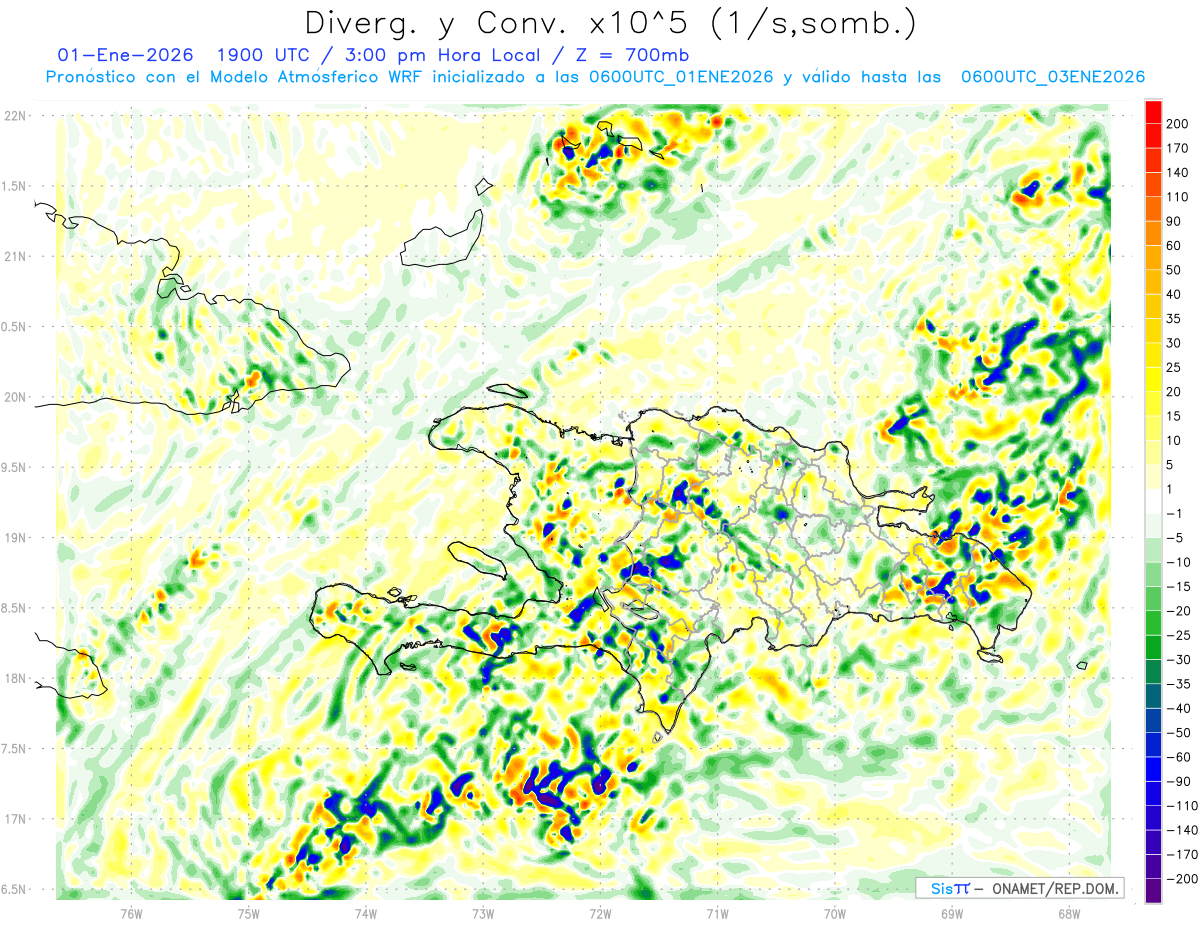Click the '60' color scale value
The width and height of the screenshot is (1200, 927).
(1176, 246)
